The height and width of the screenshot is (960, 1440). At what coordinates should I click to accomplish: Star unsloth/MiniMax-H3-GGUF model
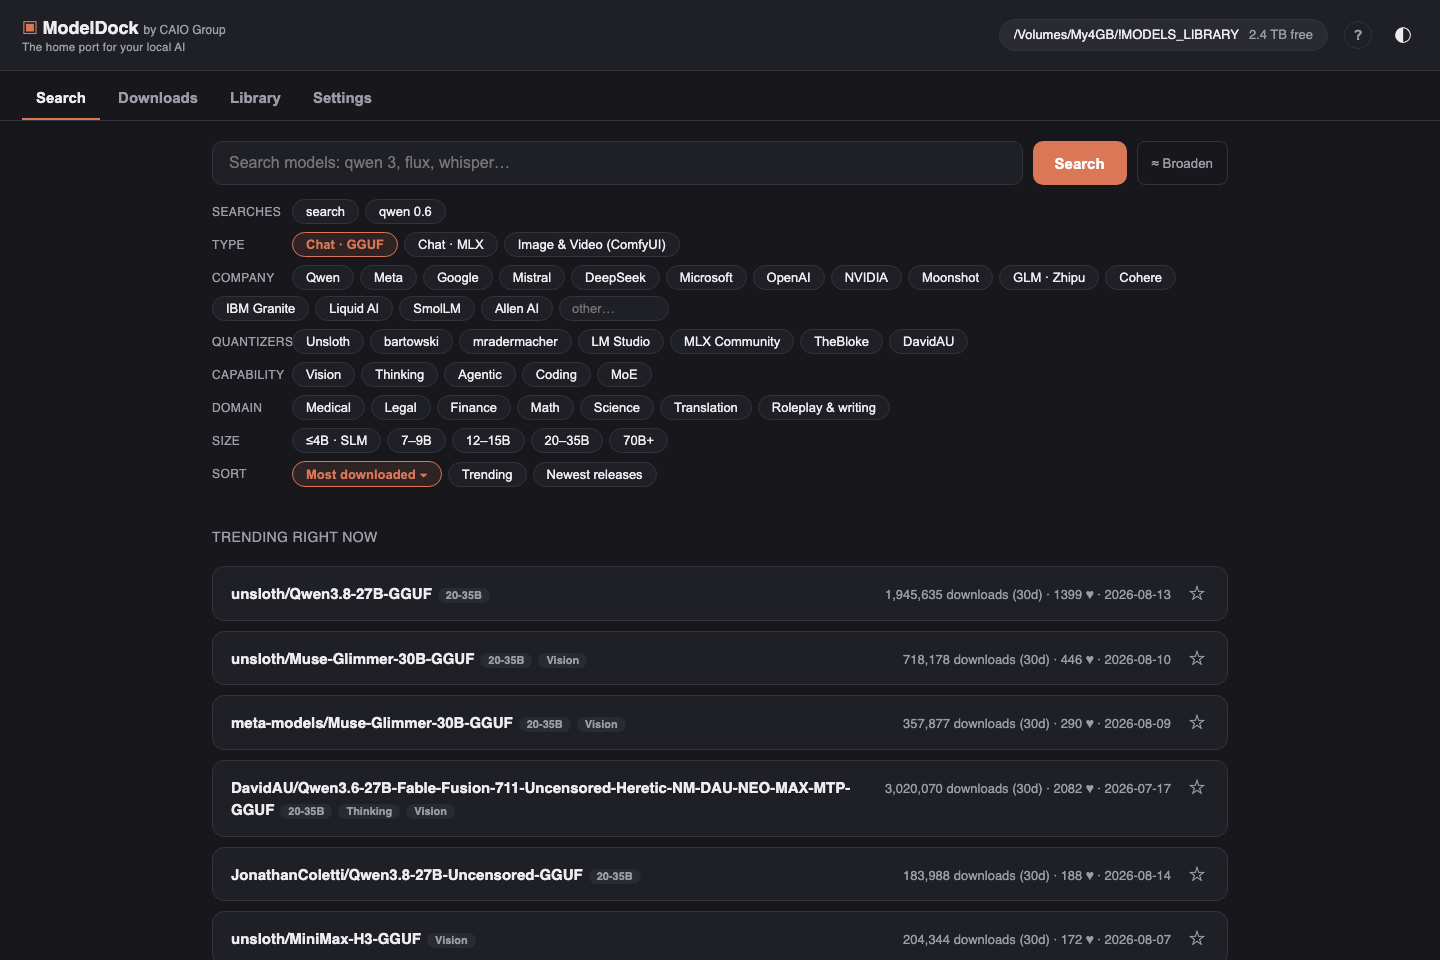click(x=1197, y=939)
